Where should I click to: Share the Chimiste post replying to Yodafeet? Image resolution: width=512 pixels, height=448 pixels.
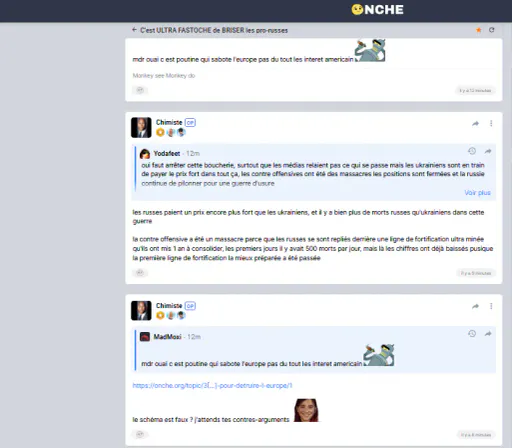[476, 124]
